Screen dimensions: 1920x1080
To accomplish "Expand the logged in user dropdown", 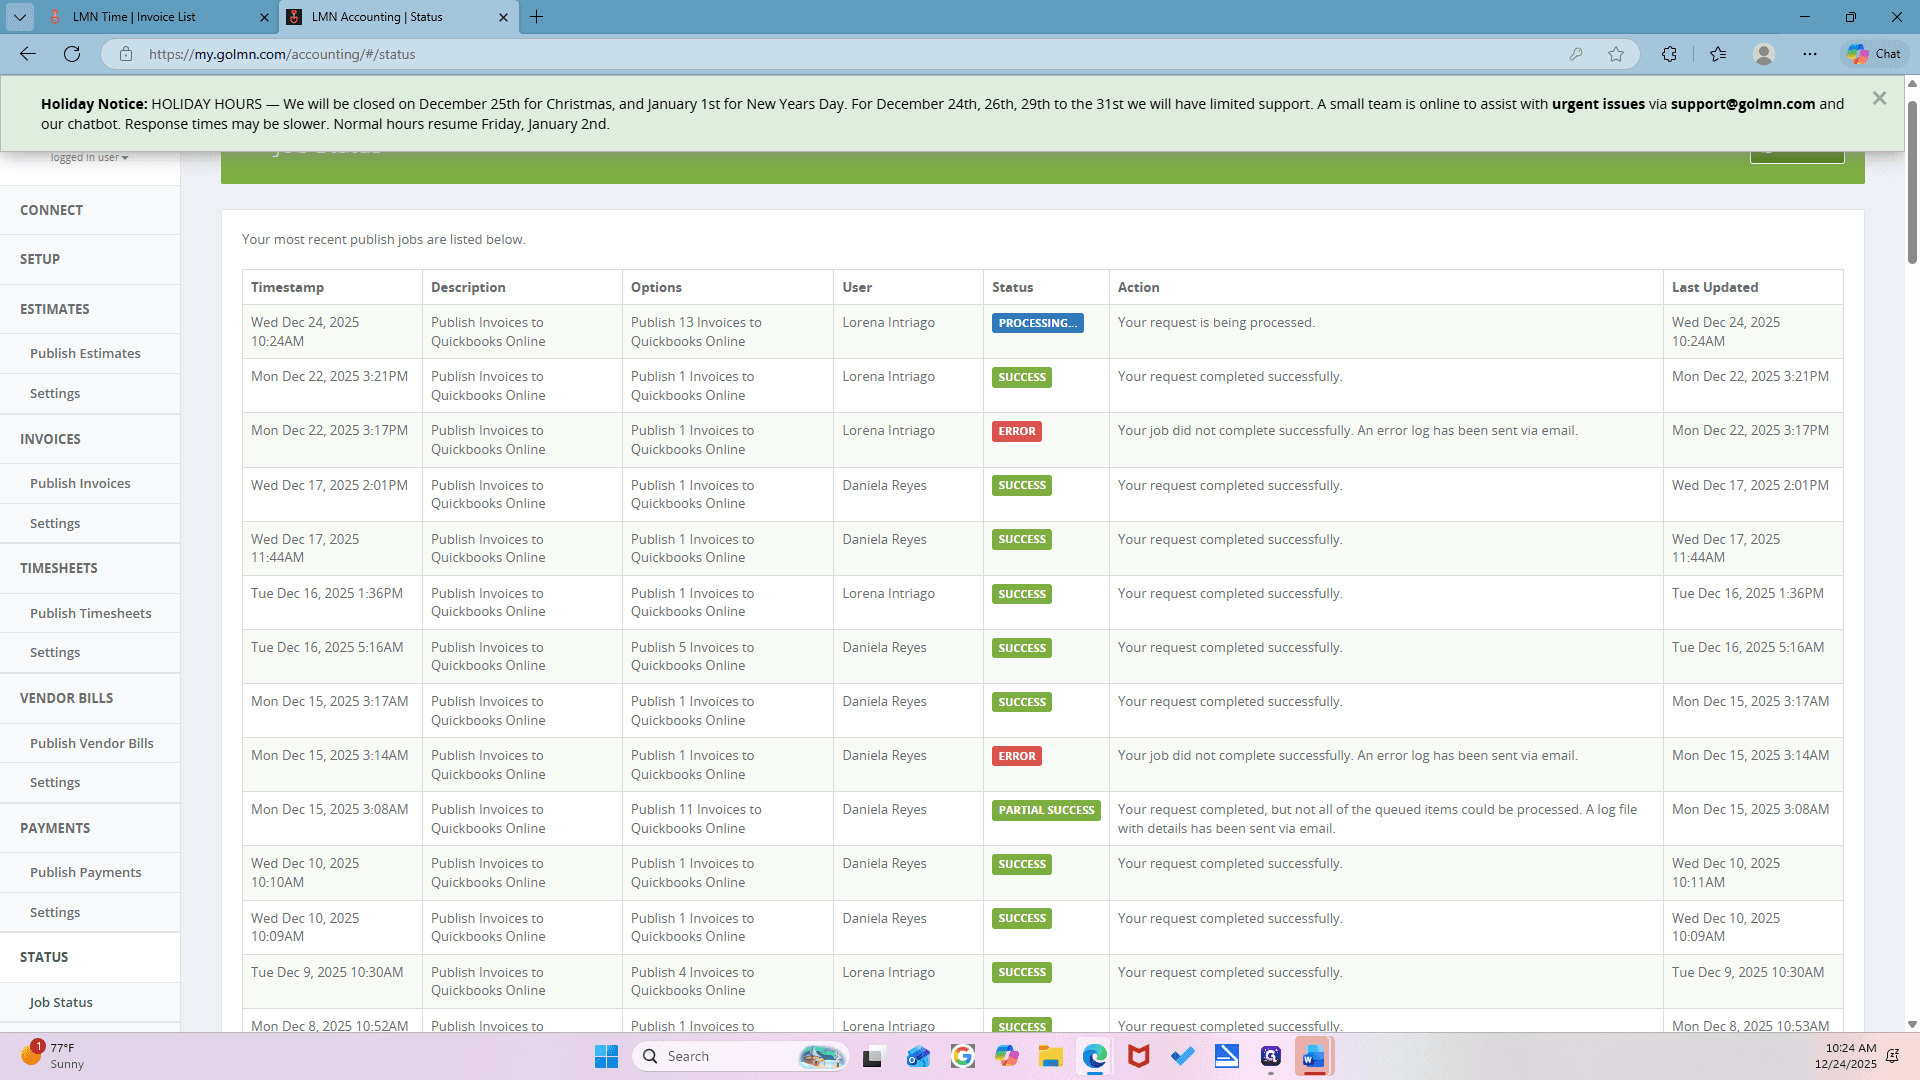I will pyautogui.click(x=89, y=157).
